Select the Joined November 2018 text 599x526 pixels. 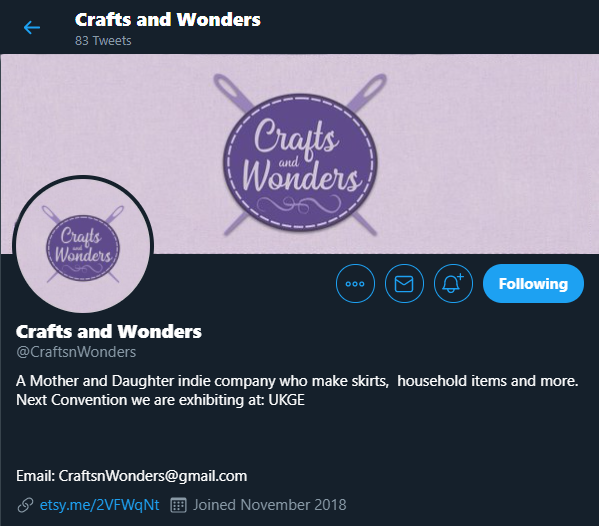click(x=270, y=505)
